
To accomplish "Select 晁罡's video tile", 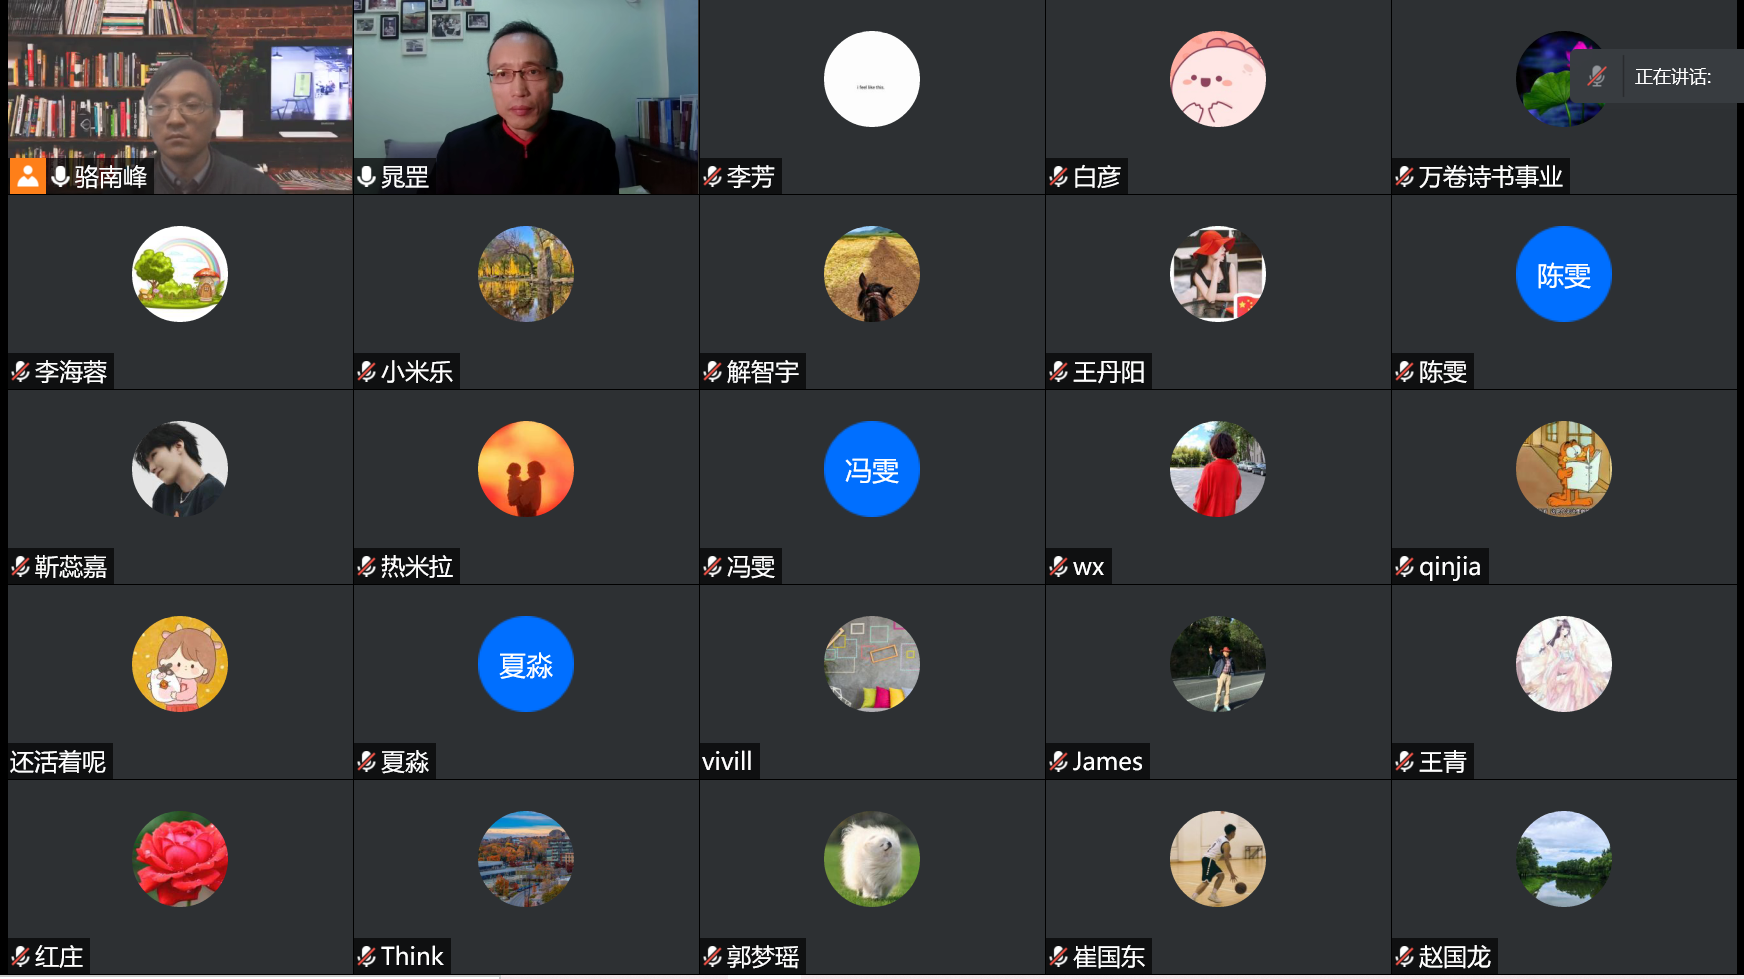I will click(x=526, y=97).
